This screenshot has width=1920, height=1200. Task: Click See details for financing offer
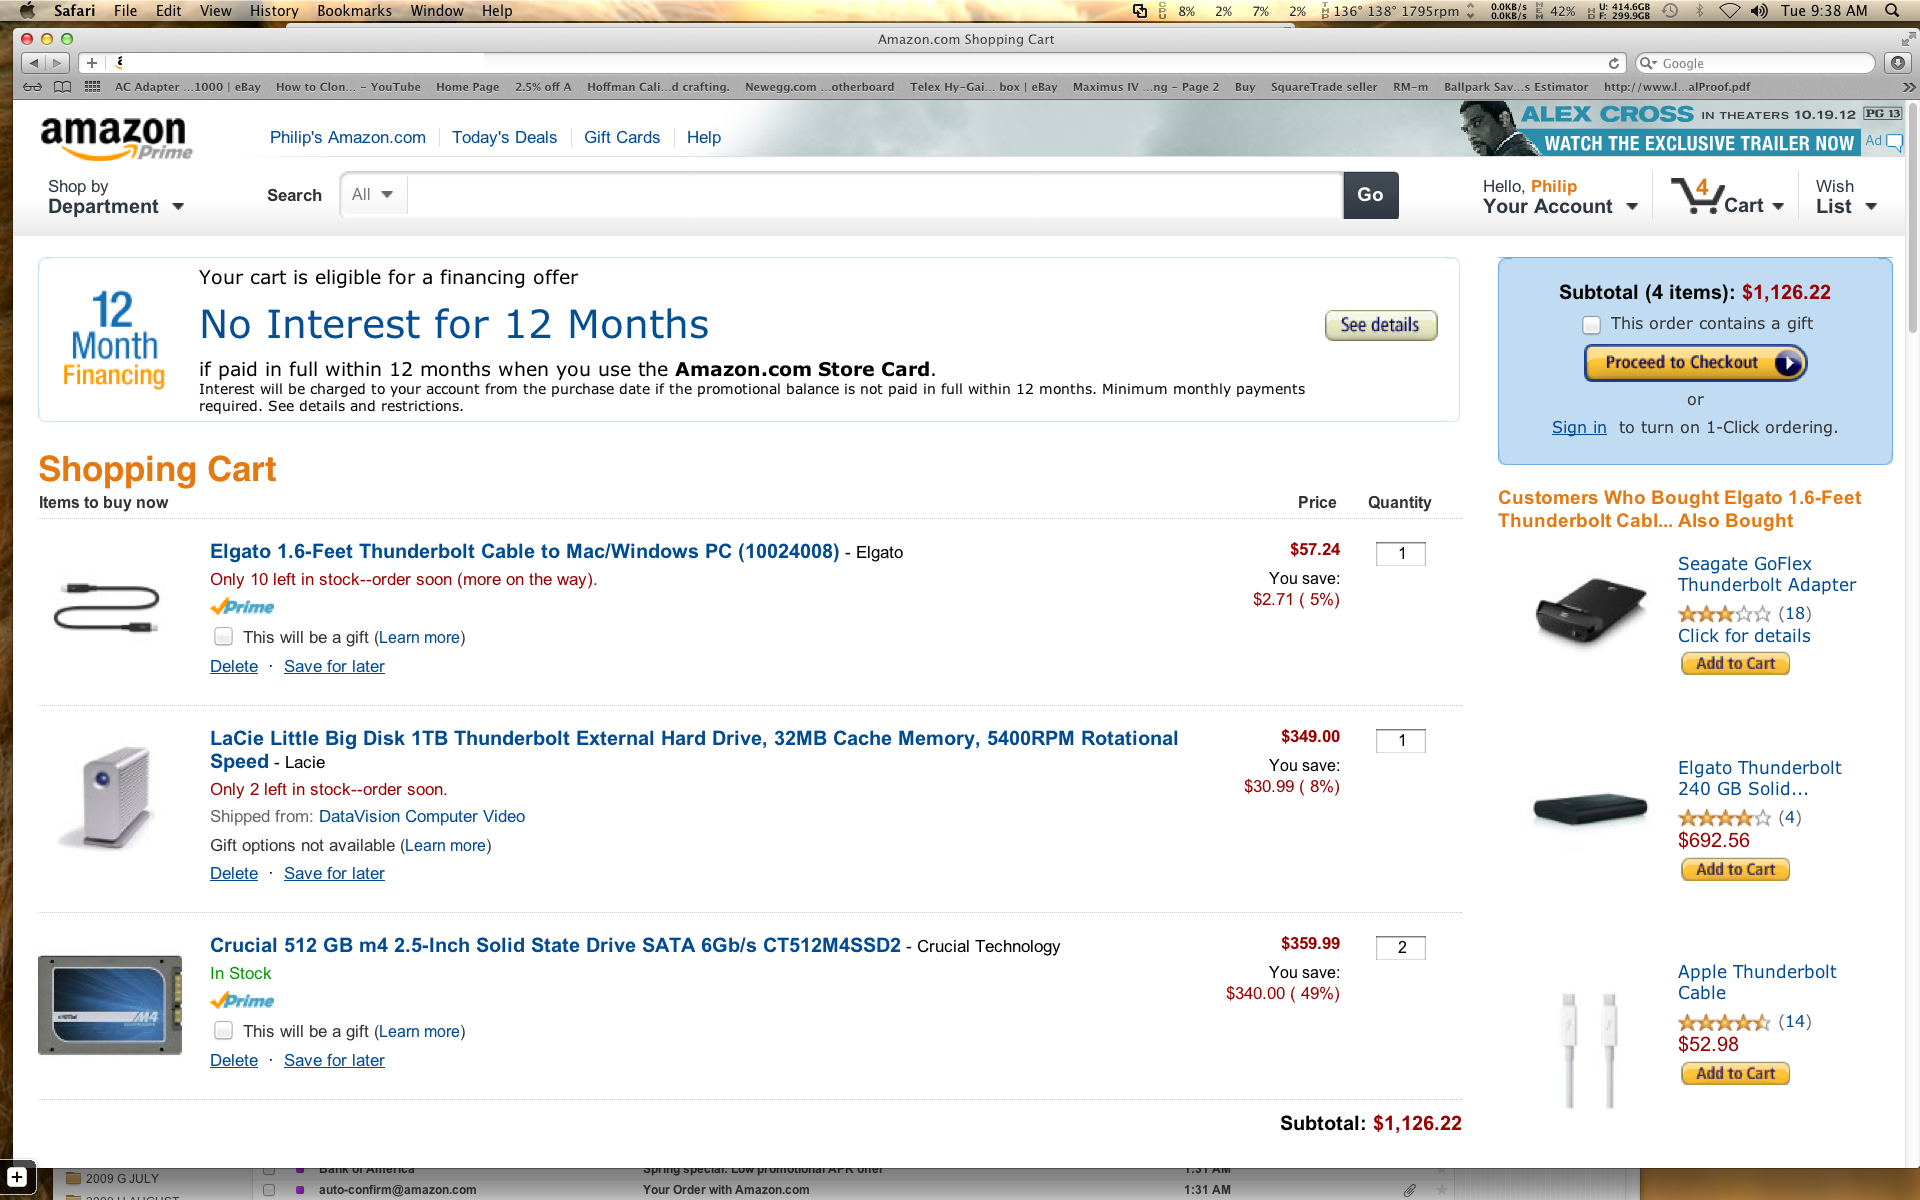coord(1380,325)
